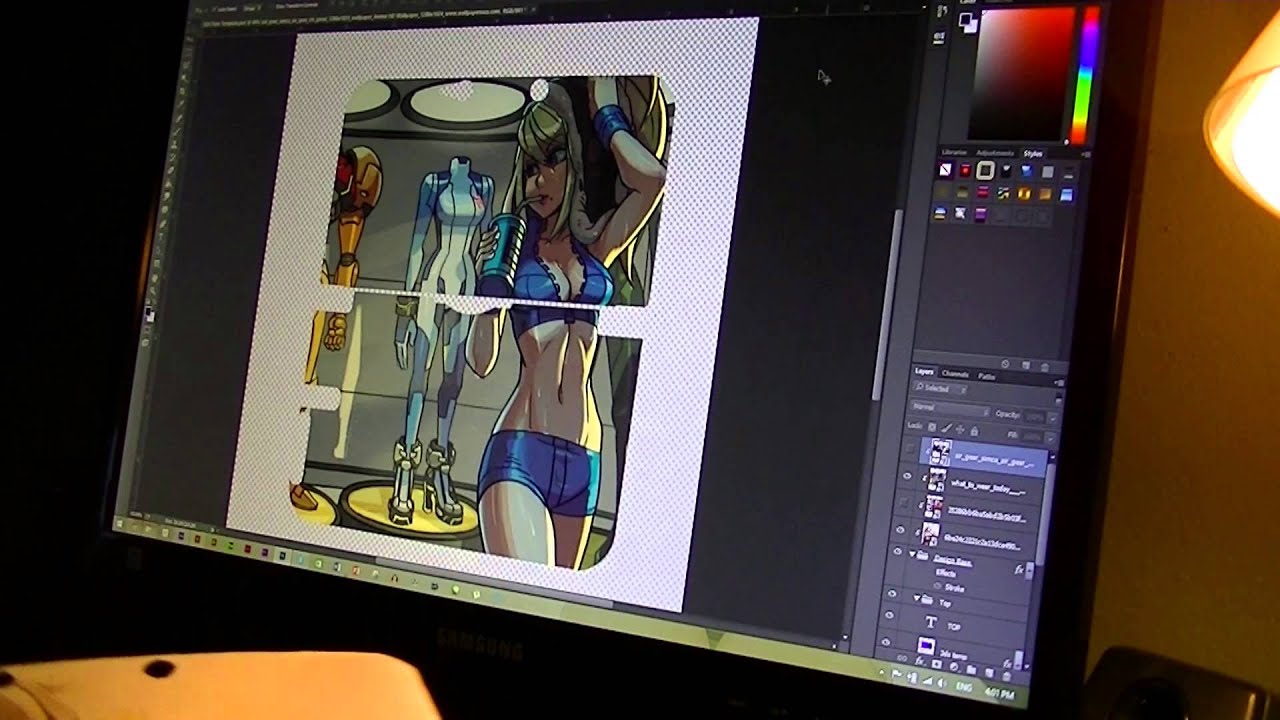Apply the blue glass style swatch
Viewport: 1280px width, 720px height.
coord(1027,171)
